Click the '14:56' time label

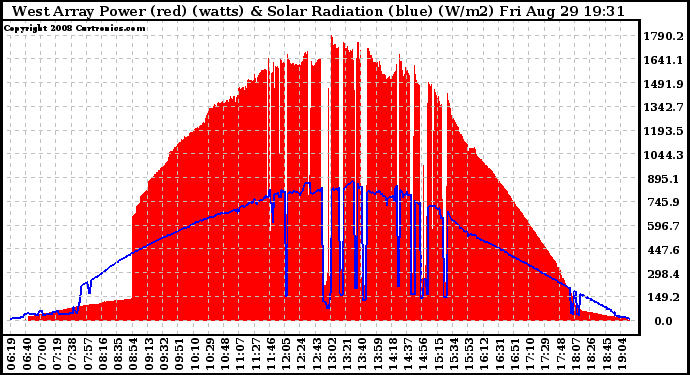coord(423,354)
